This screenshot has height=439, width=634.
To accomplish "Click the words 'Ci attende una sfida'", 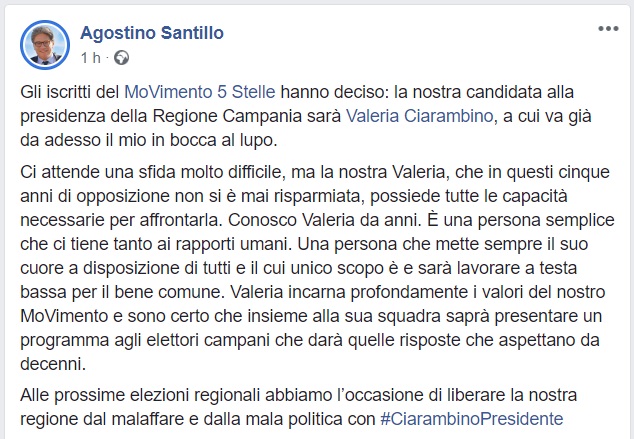I will click(91, 168).
